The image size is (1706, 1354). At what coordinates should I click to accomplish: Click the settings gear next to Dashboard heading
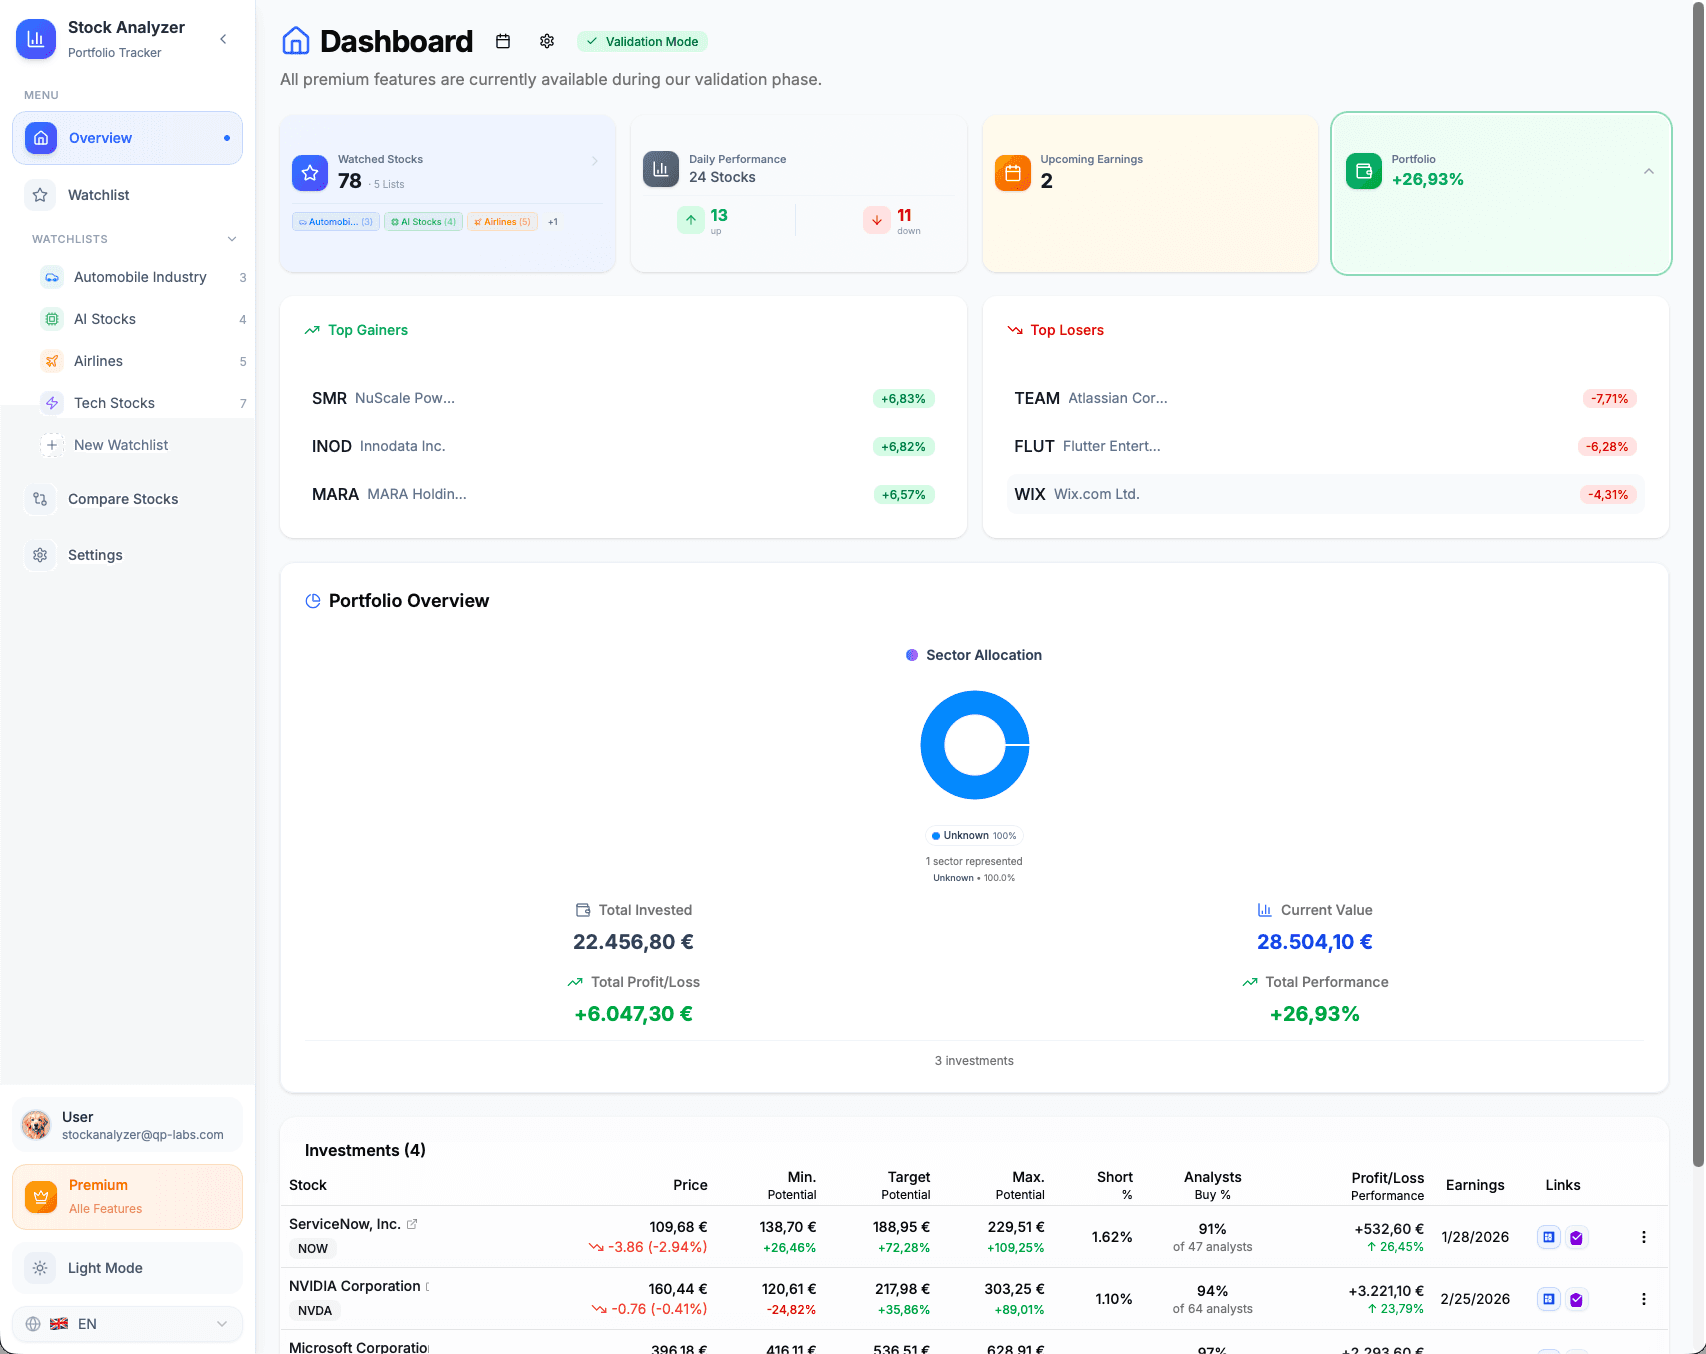tap(547, 41)
